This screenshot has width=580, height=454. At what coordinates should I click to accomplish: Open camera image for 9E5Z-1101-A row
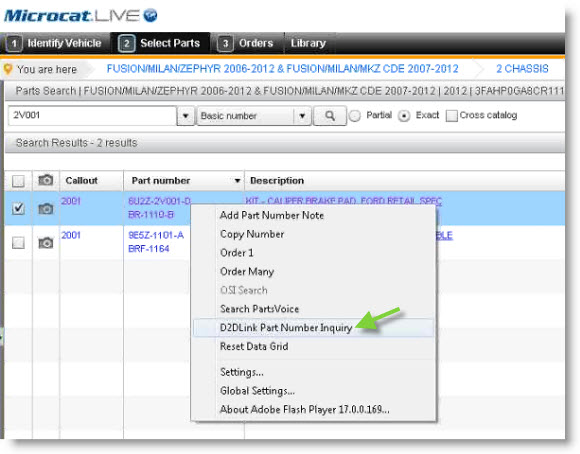[x=46, y=243]
